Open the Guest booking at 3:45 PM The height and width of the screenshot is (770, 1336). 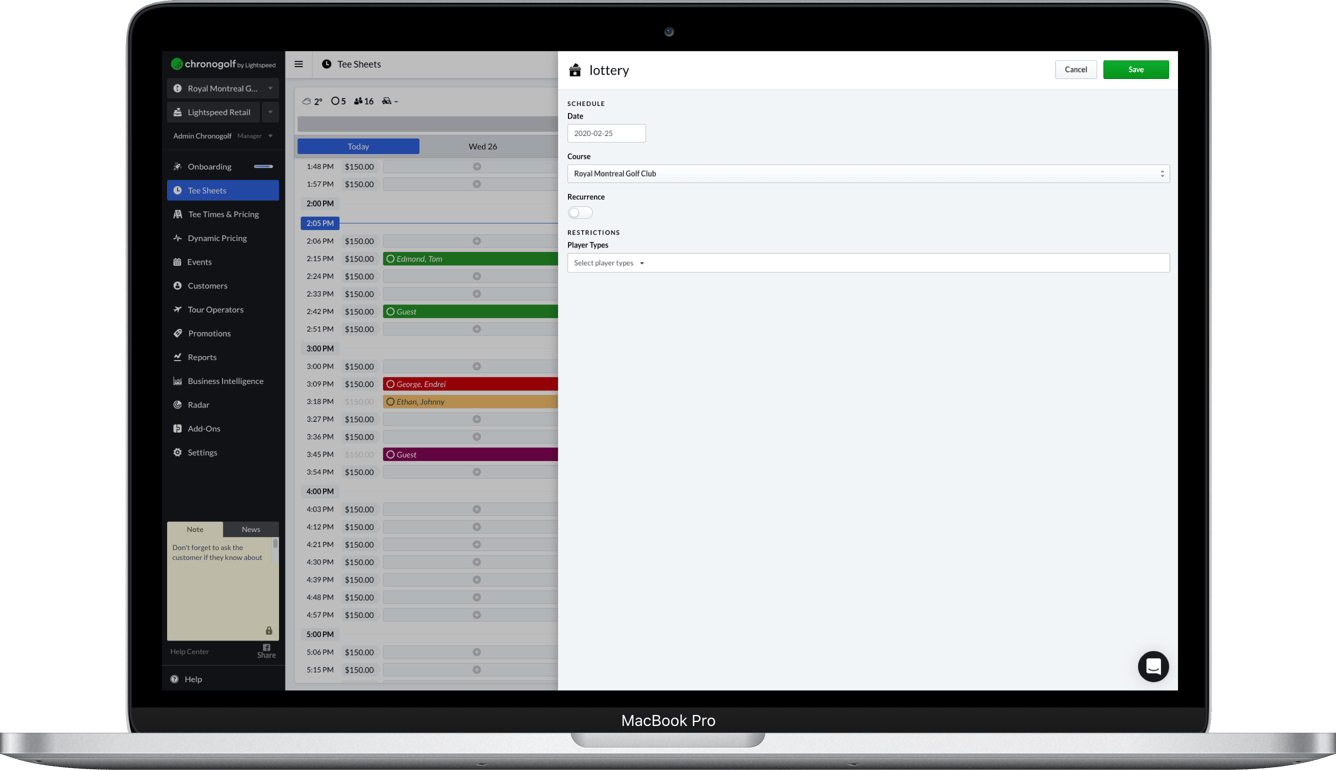point(470,455)
